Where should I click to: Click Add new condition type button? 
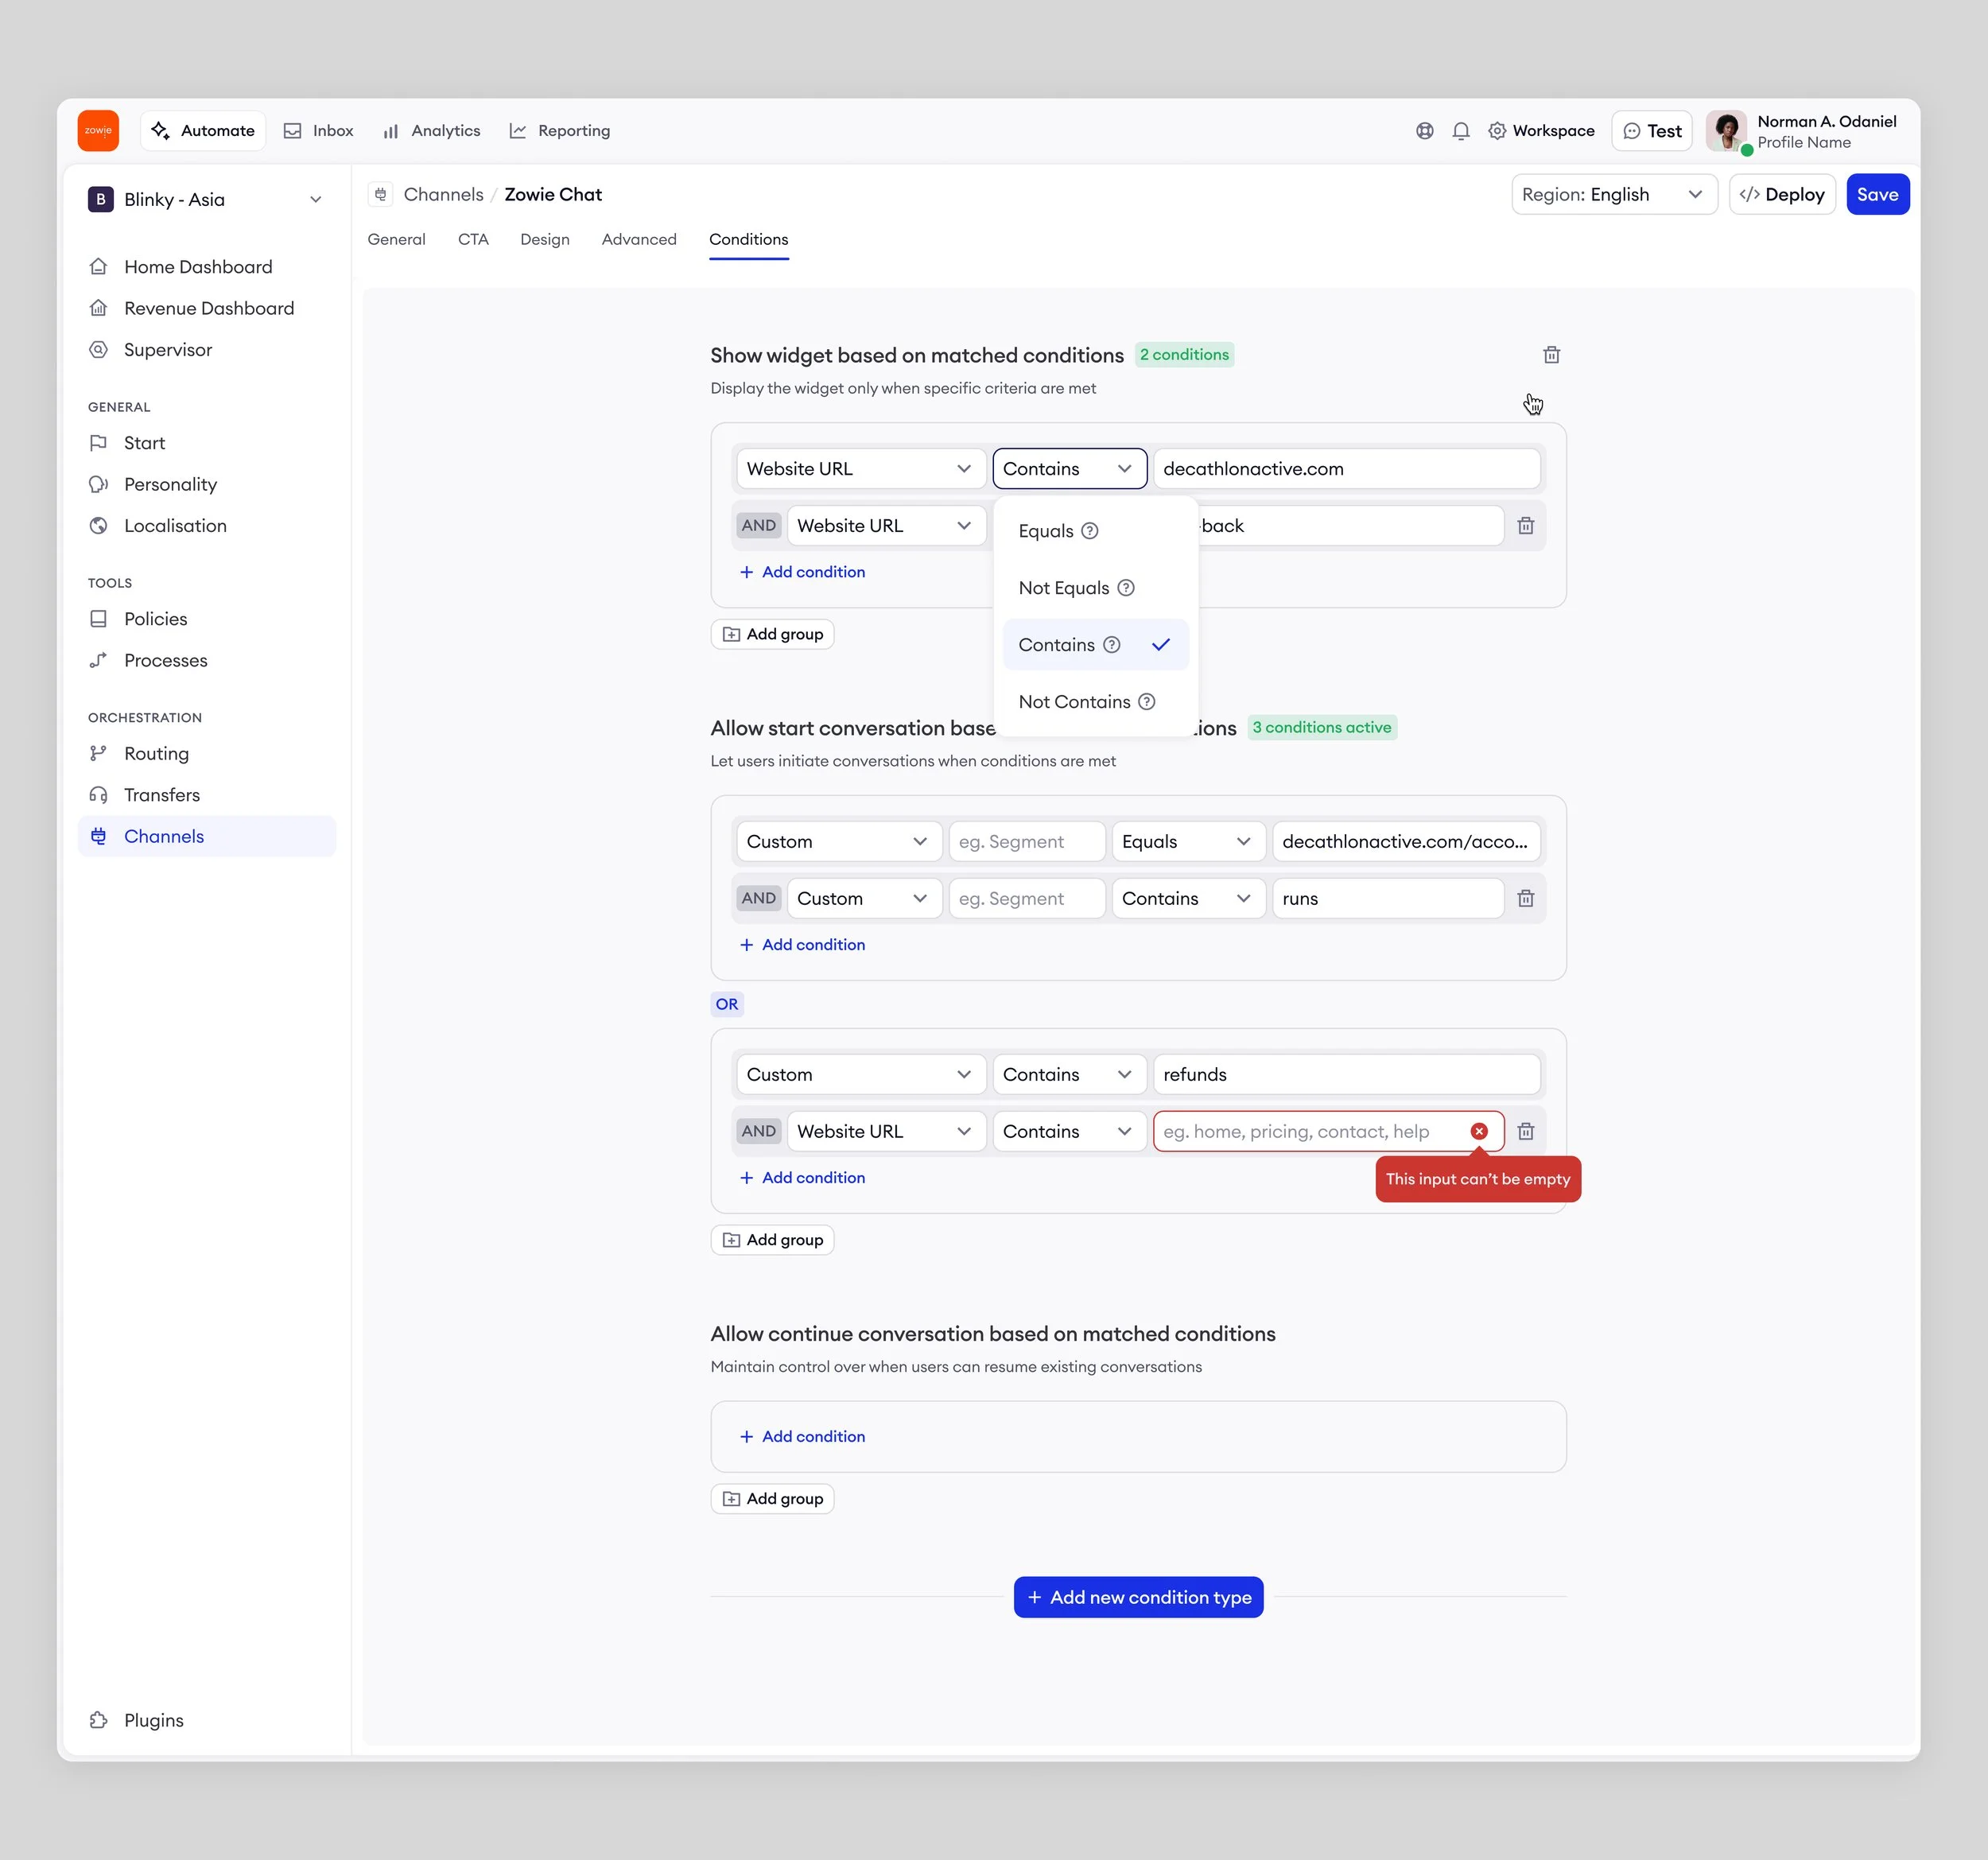click(x=1138, y=1597)
